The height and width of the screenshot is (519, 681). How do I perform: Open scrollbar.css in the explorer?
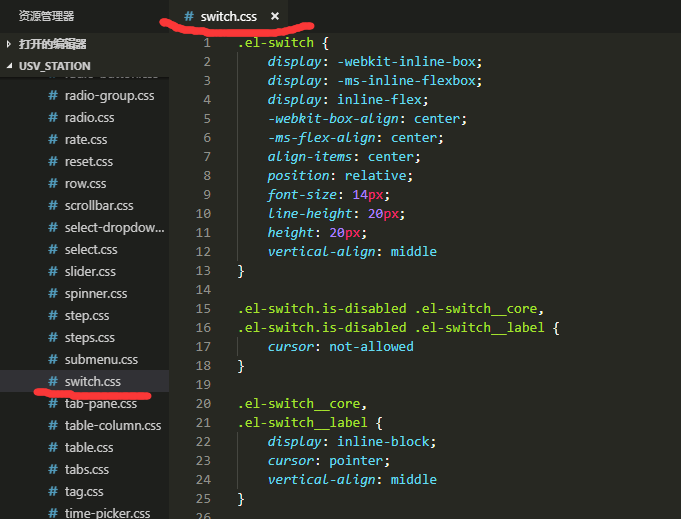pyautogui.click(x=99, y=205)
